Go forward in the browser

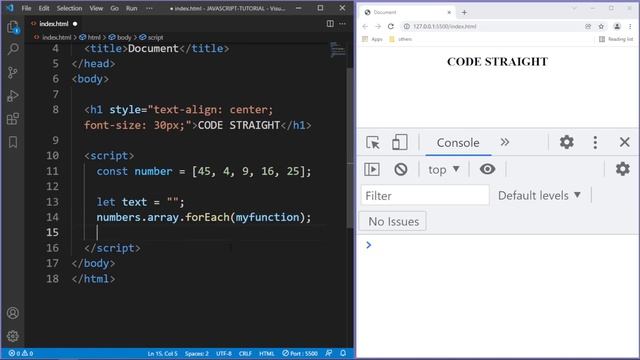click(x=378, y=27)
